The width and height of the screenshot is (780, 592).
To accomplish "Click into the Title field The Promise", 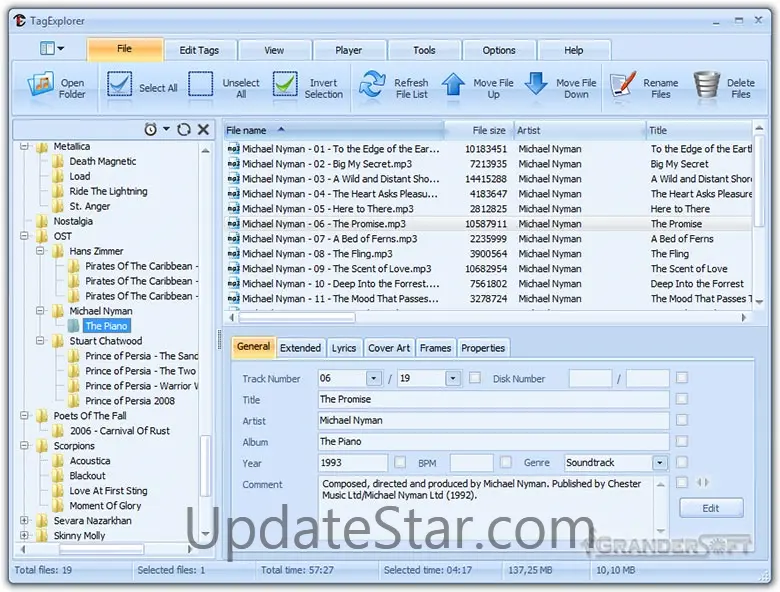I will (493, 399).
